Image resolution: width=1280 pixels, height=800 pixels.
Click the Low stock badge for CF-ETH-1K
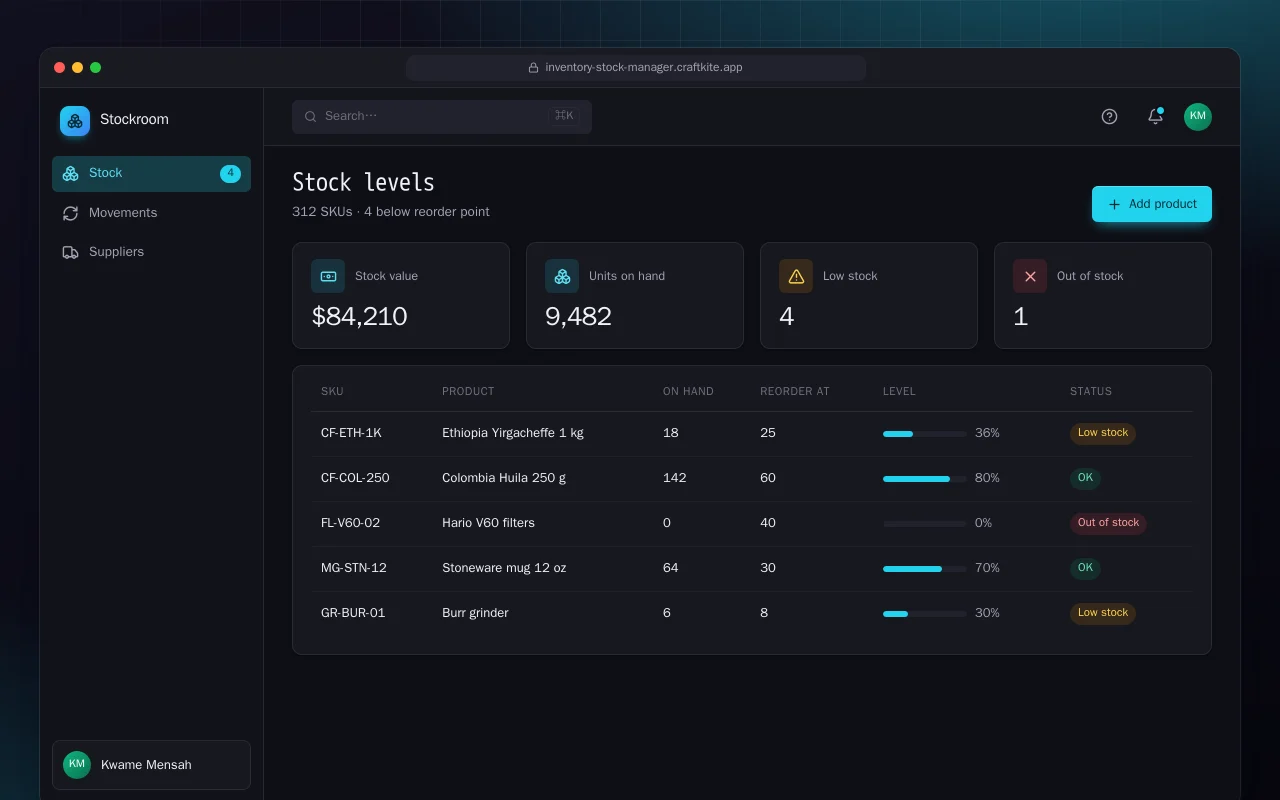(1103, 433)
